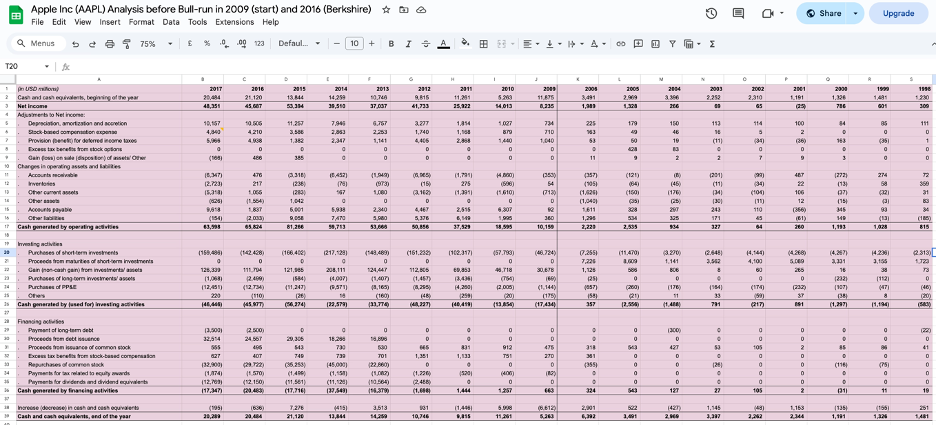936x426 pixels.
Task: Decrease the font size with minus
Action: (337, 44)
